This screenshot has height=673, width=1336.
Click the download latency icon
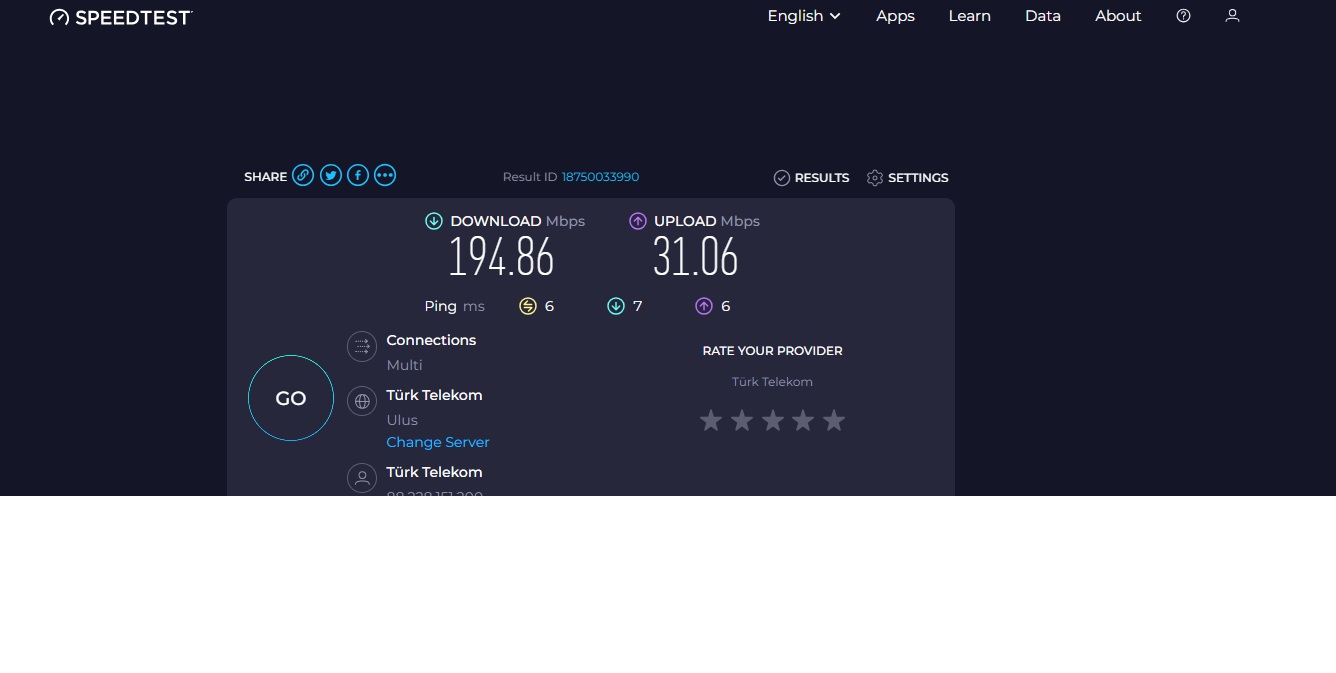tap(616, 306)
